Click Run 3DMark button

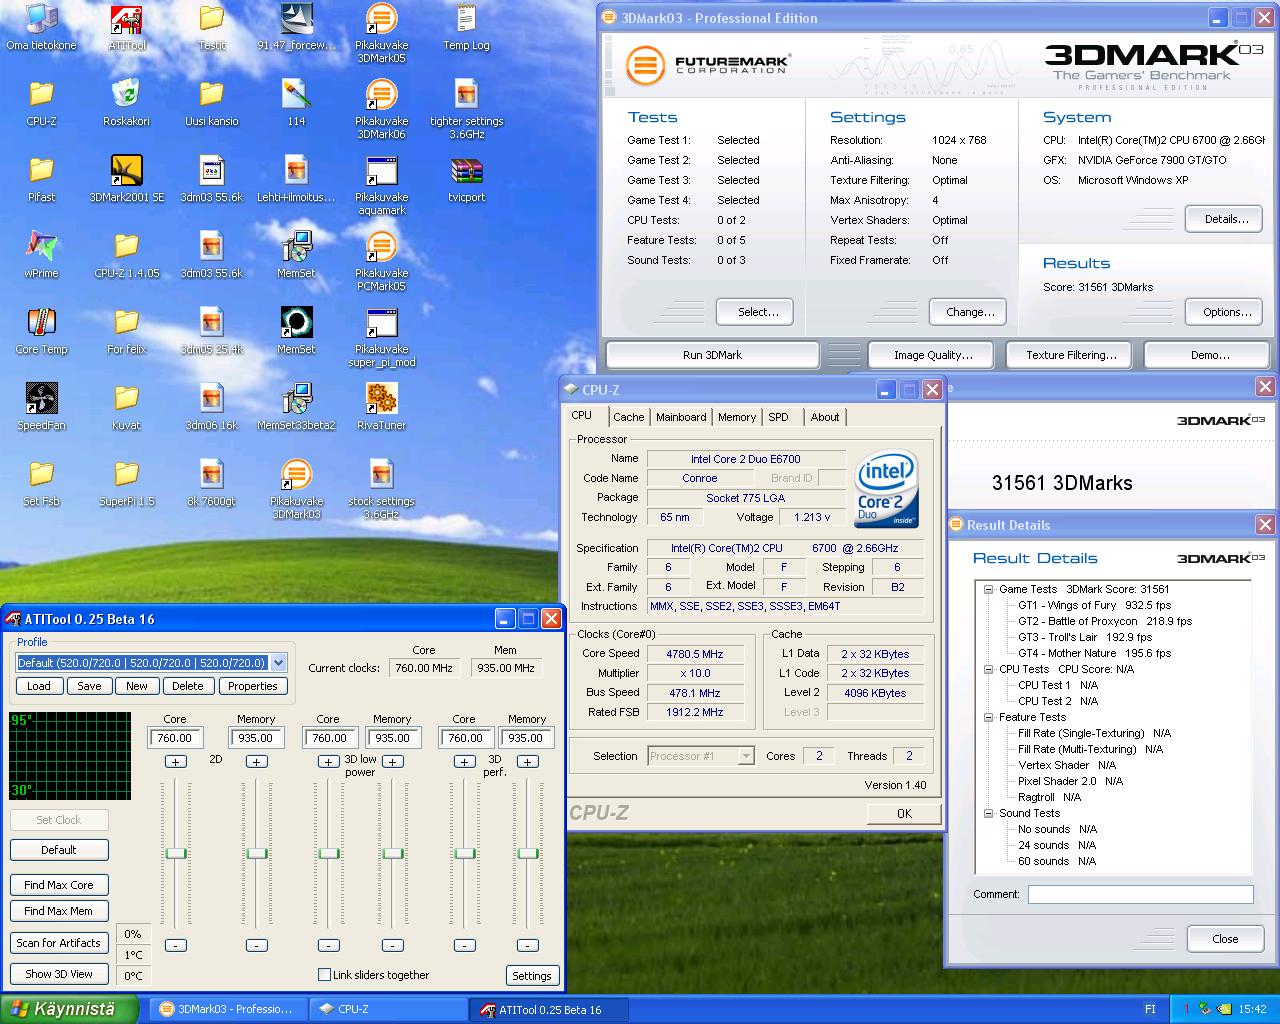tap(712, 355)
